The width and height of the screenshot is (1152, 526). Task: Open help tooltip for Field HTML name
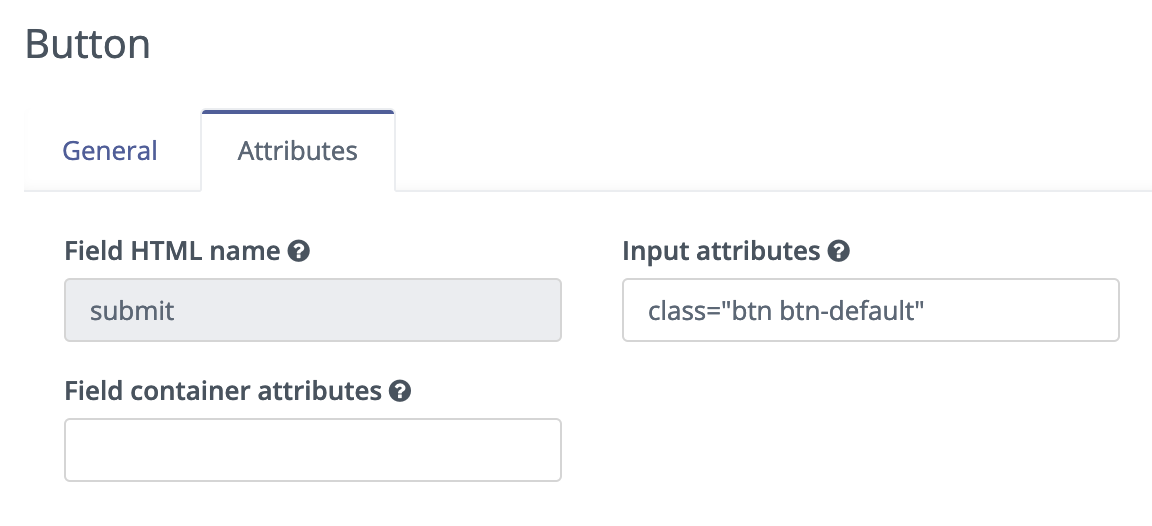click(x=298, y=251)
